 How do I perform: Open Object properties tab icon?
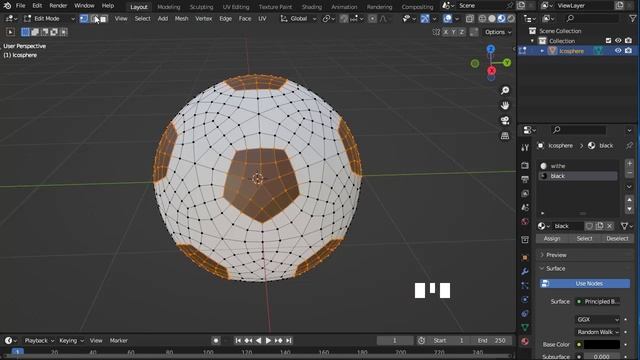point(525,258)
